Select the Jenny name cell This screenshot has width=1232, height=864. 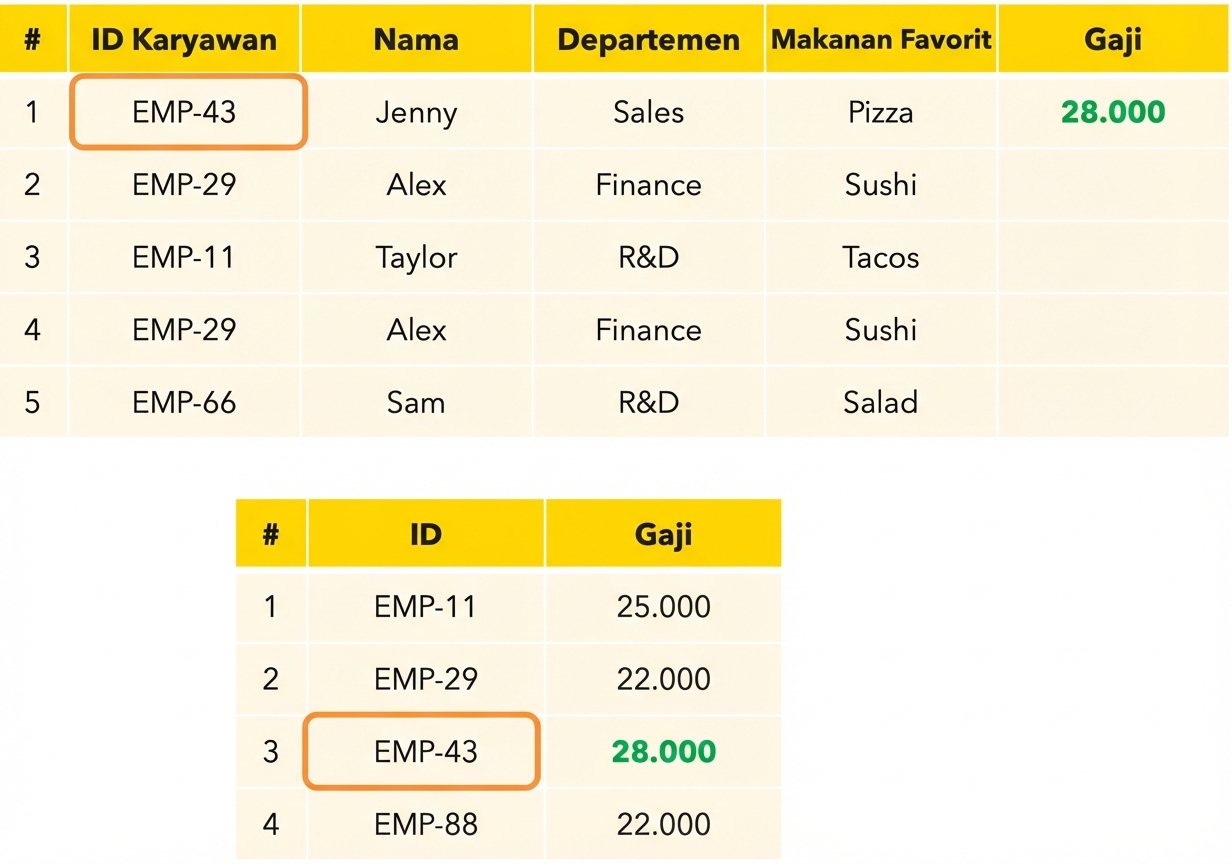(x=416, y=112)
